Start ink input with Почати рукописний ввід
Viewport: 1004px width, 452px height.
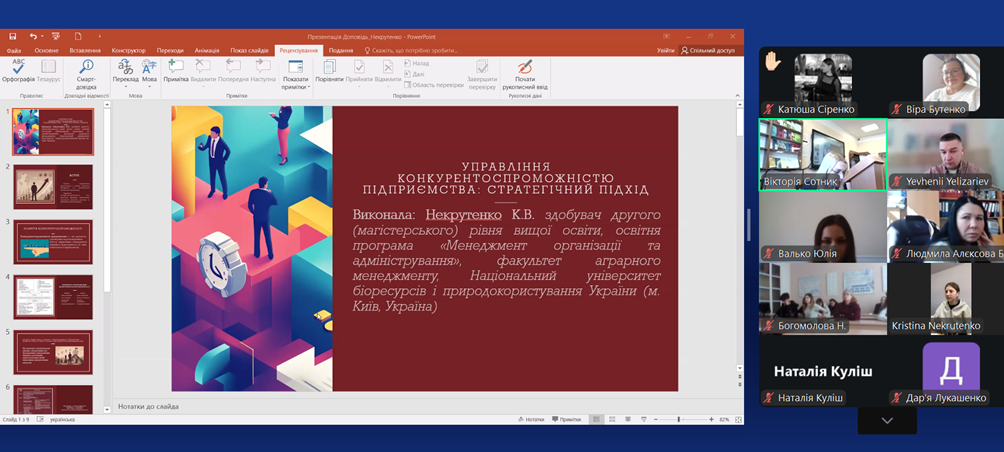pyautogui.click(x=525, y=73)
